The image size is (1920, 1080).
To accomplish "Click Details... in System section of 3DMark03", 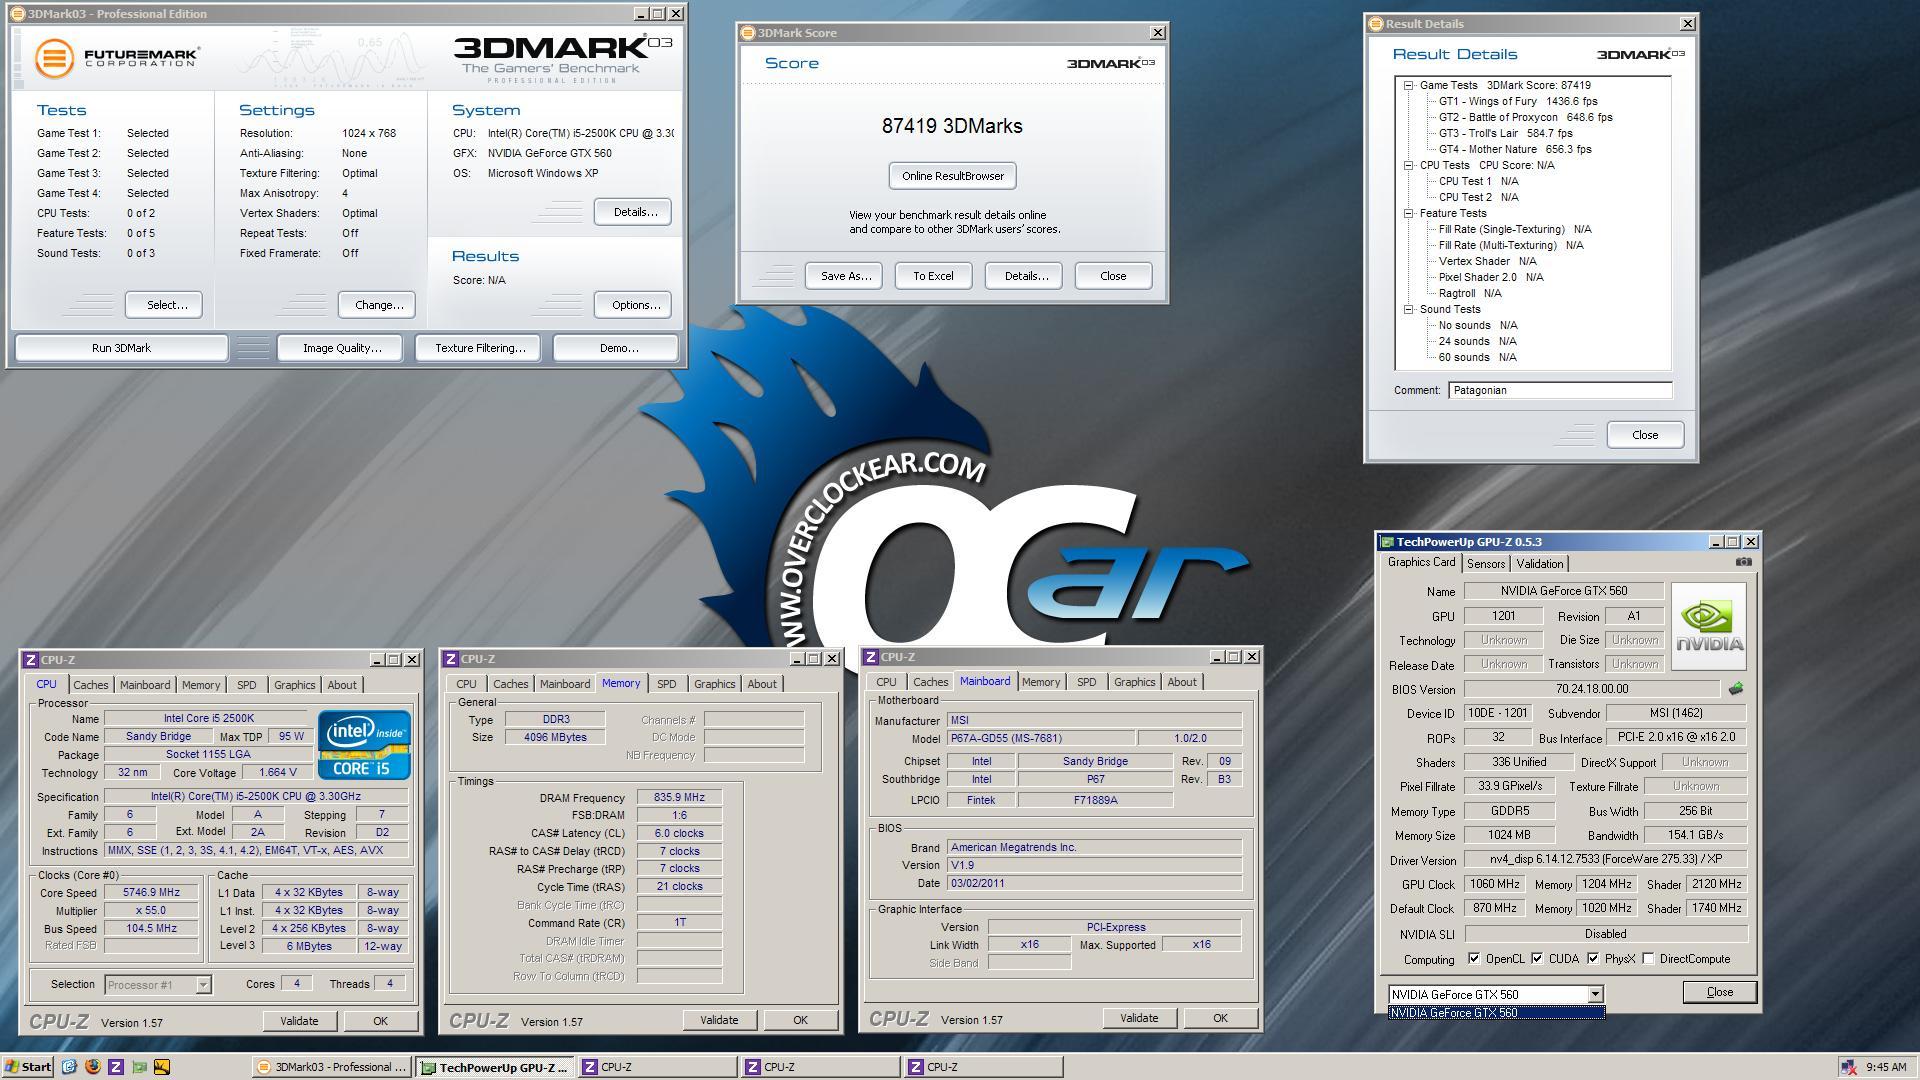I will (x=635, y=212).
